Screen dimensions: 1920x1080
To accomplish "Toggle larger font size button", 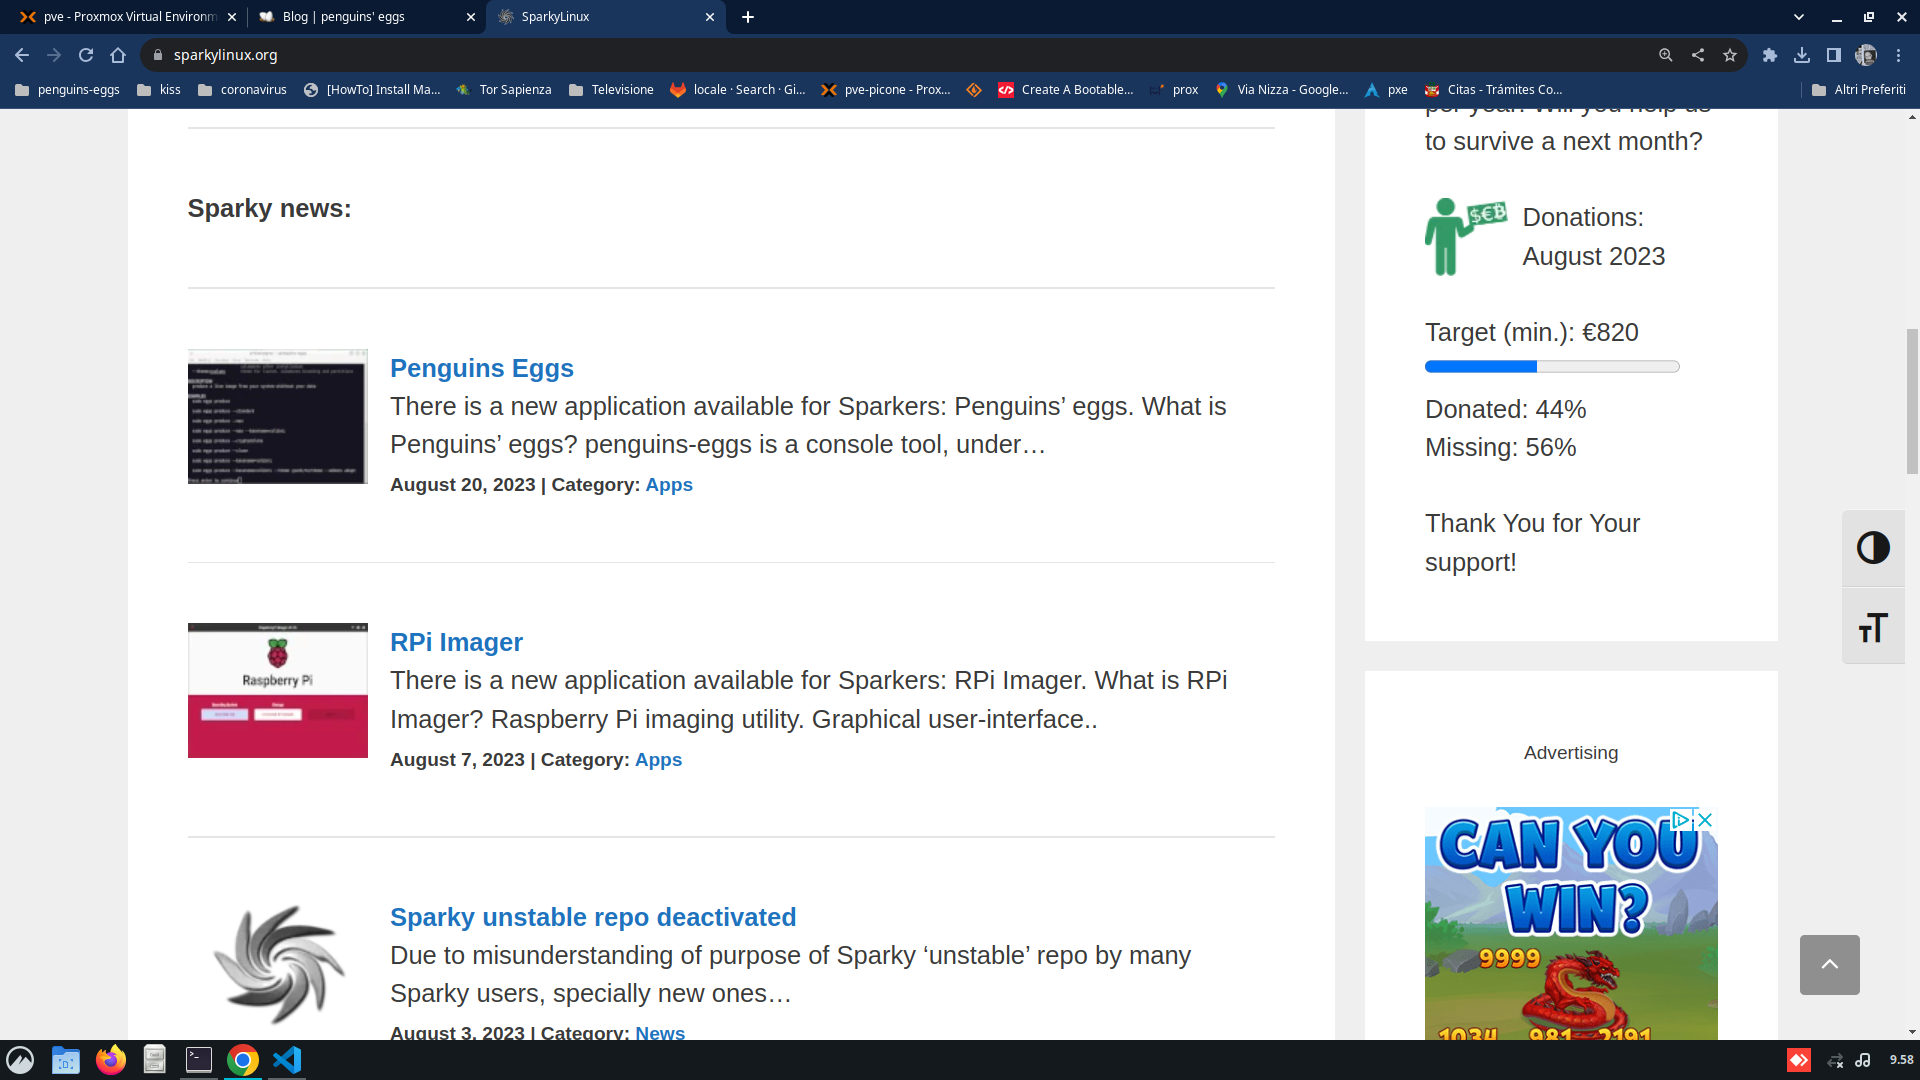I will point(1873,627).
